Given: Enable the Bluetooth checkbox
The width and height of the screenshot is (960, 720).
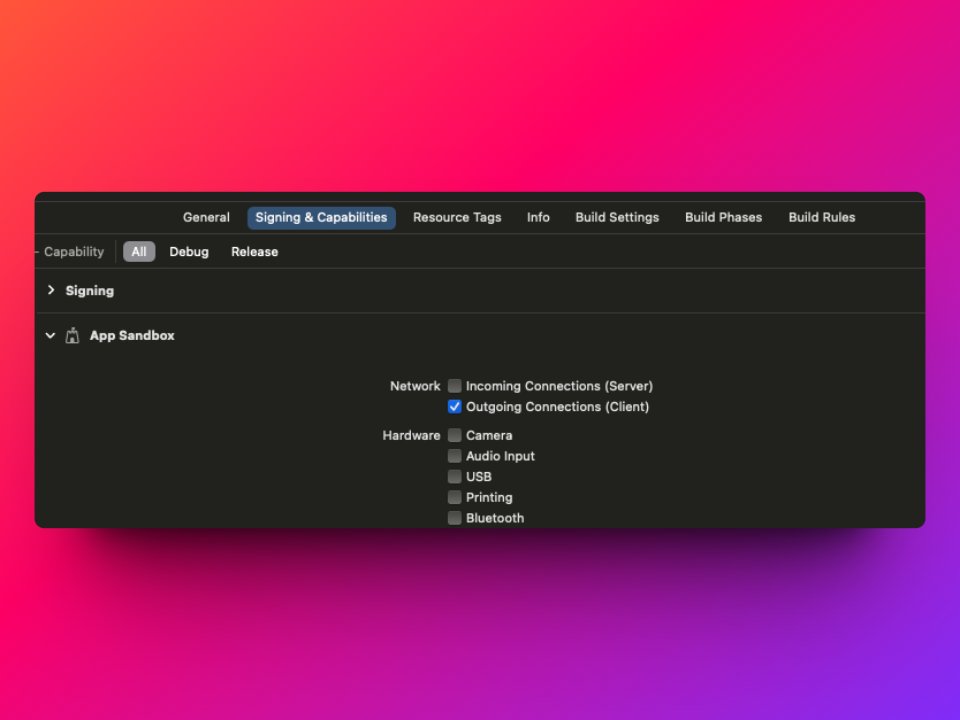Looking at the screenshot, I should click(454, 518).
